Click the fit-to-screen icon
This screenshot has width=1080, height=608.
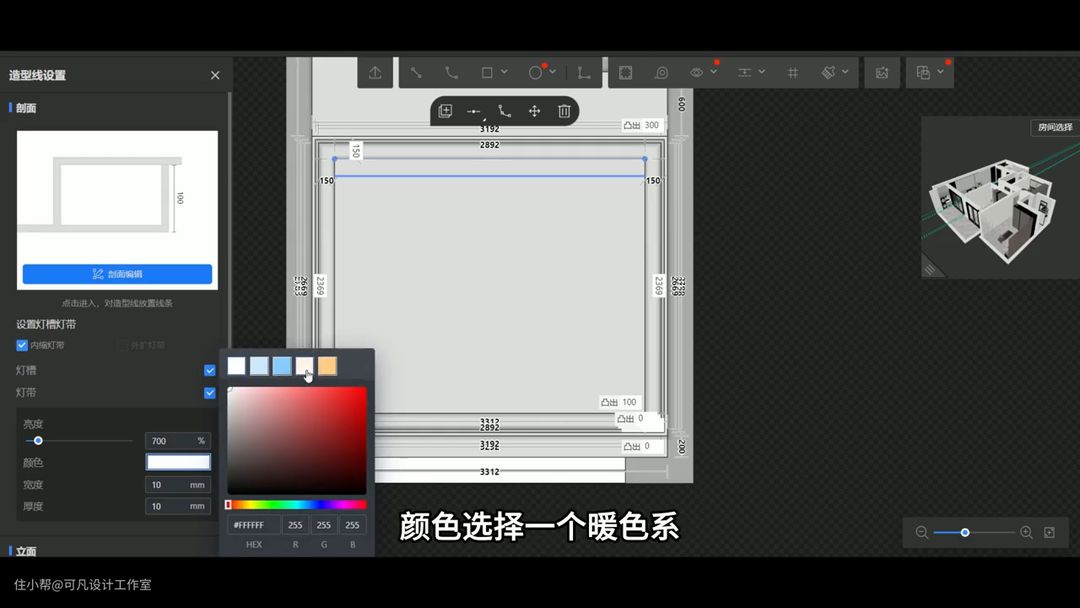pyautogui.click(x=1050, y=532)
